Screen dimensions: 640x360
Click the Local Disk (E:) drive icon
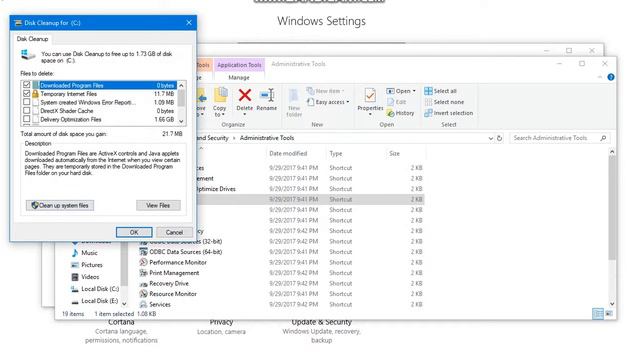75,301
